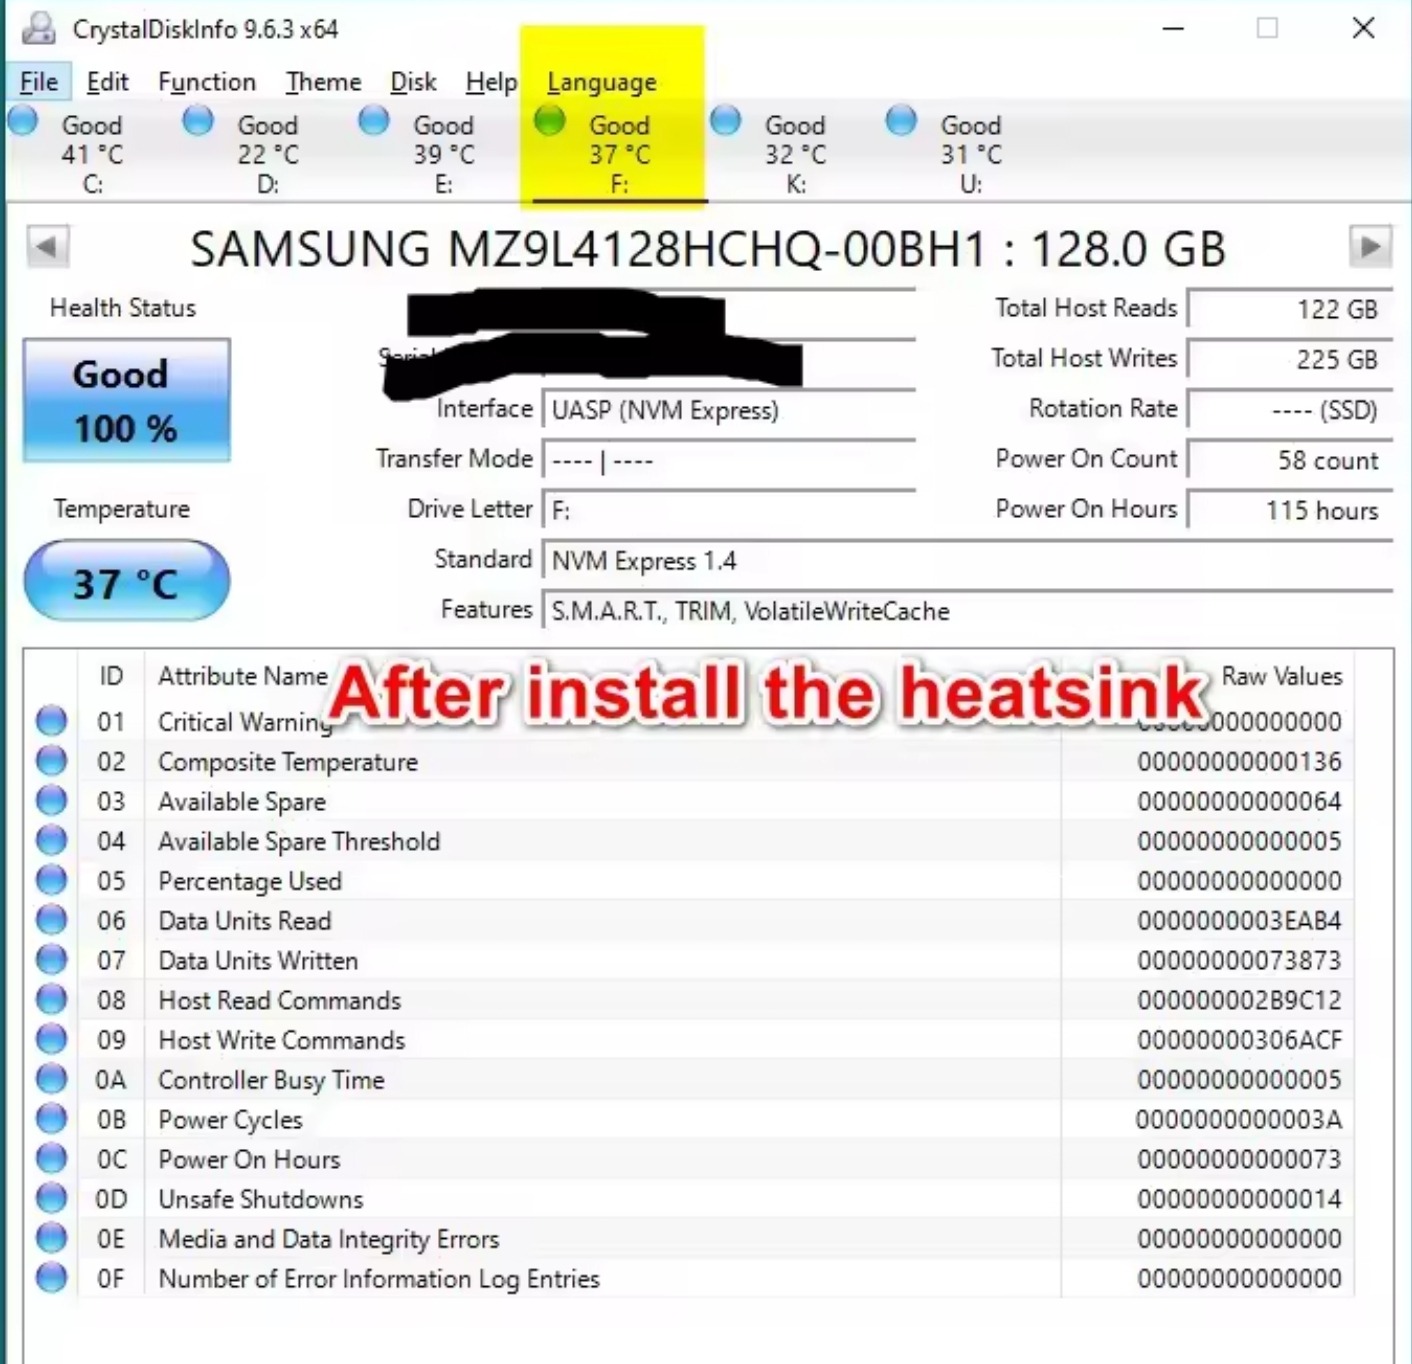Click the green status orb of drive F:
The width and height of the screenshot is (1412, 1364).
tap(549, 120)
